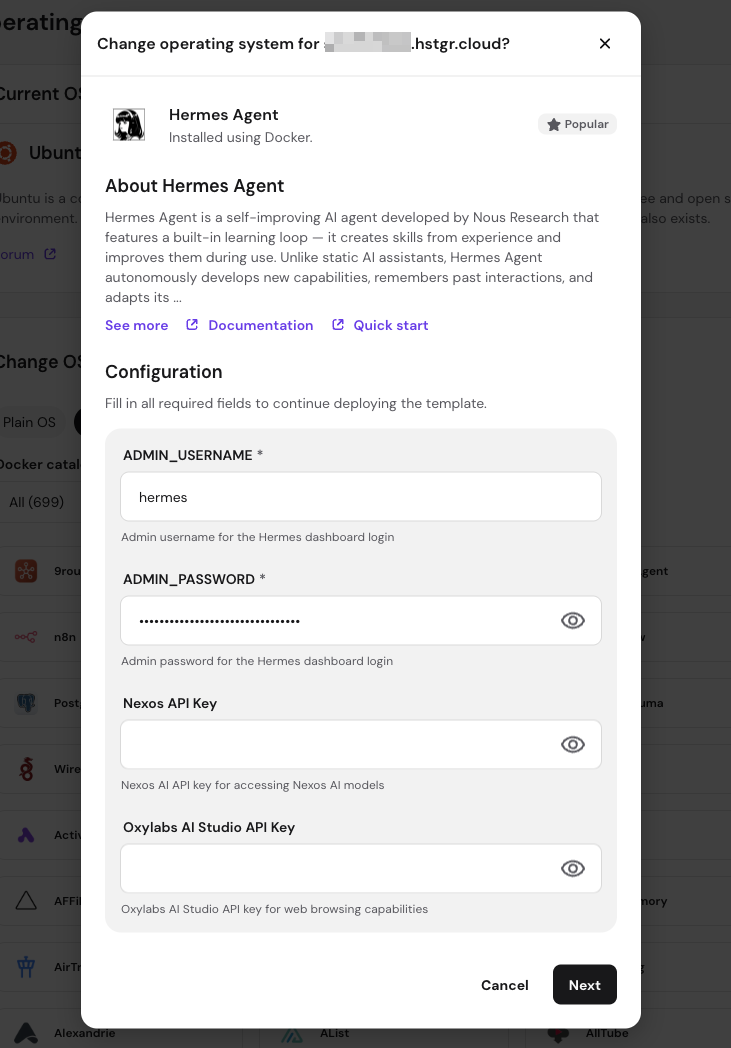The height and width of the screenshot is (1048, 731).
Task: Cancel the OS change dialog
Action: (504, 985)
